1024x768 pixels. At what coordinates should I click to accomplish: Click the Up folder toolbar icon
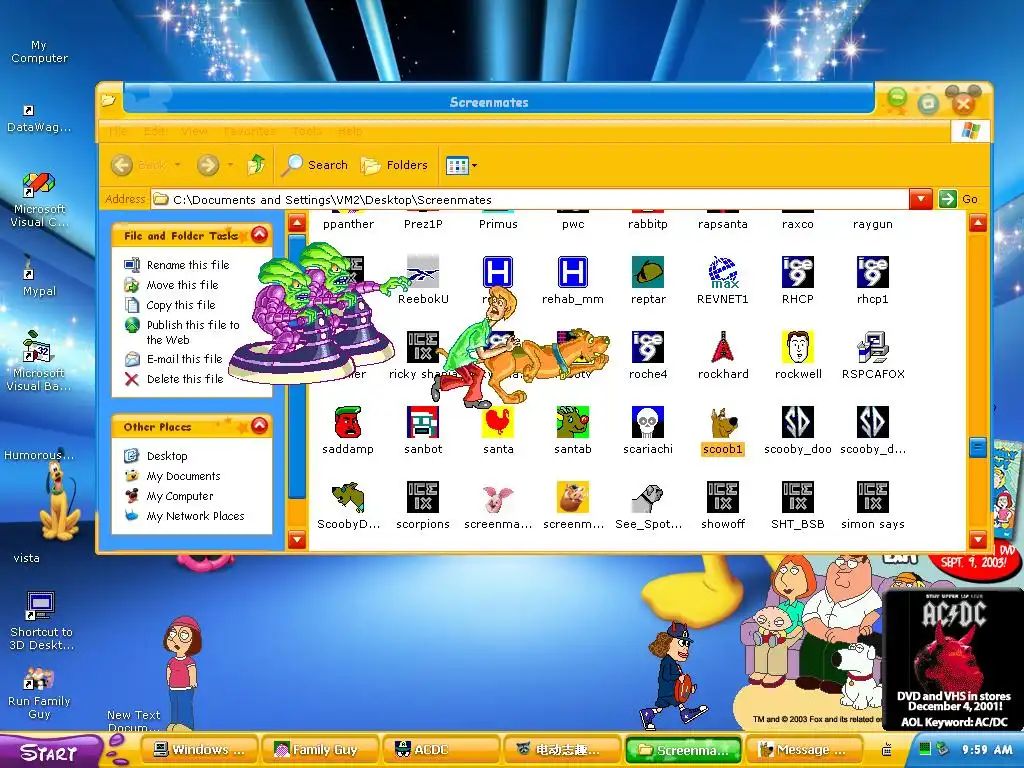(256, 165)
